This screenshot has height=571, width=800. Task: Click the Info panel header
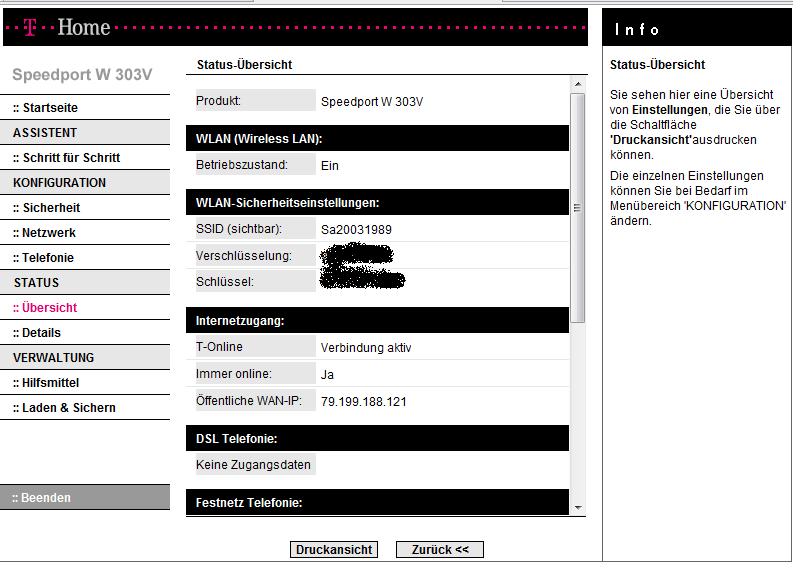coord(697,28)
